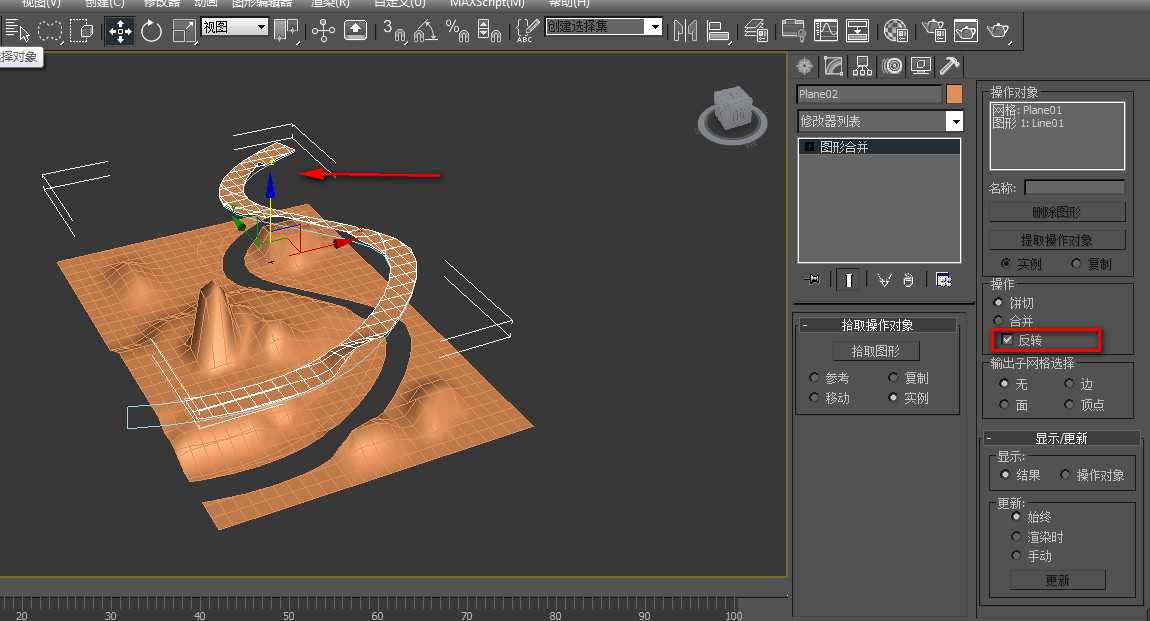Select the 渲染时 update radio
This screenshot has height=621, width=1150.
click(x=1016, y=536)
